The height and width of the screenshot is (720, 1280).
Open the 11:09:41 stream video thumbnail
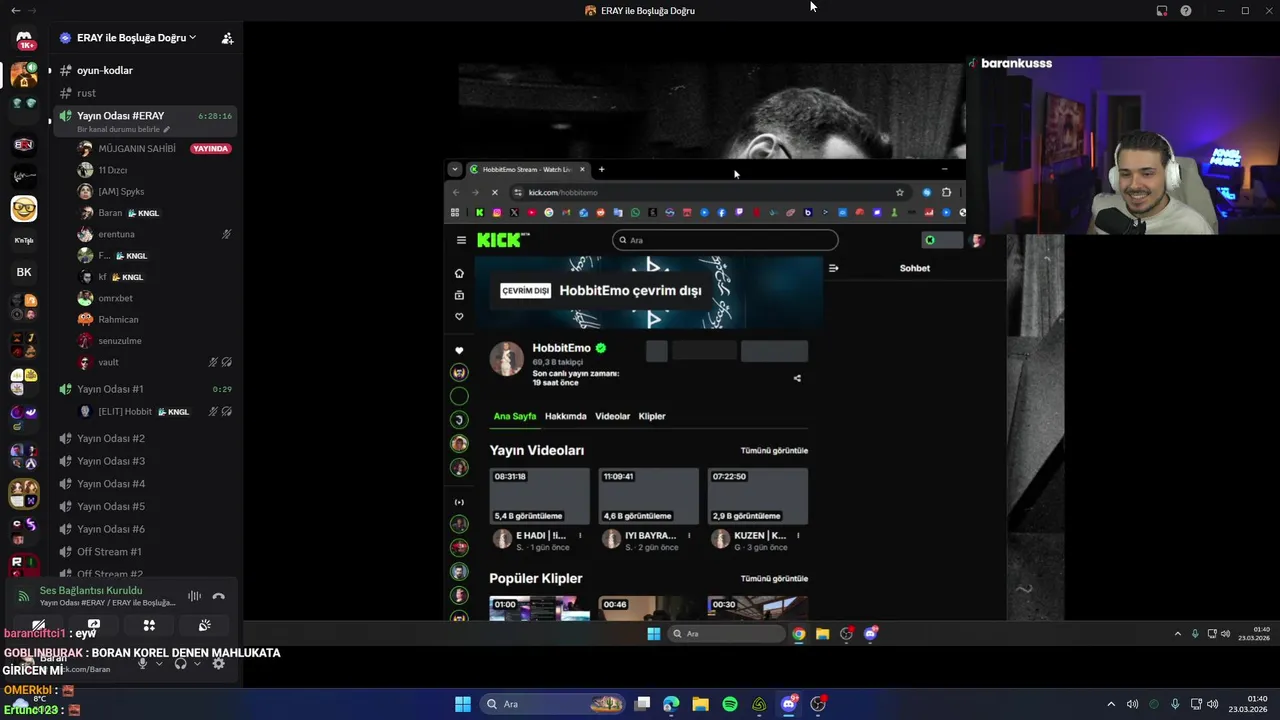coord(648,496)
